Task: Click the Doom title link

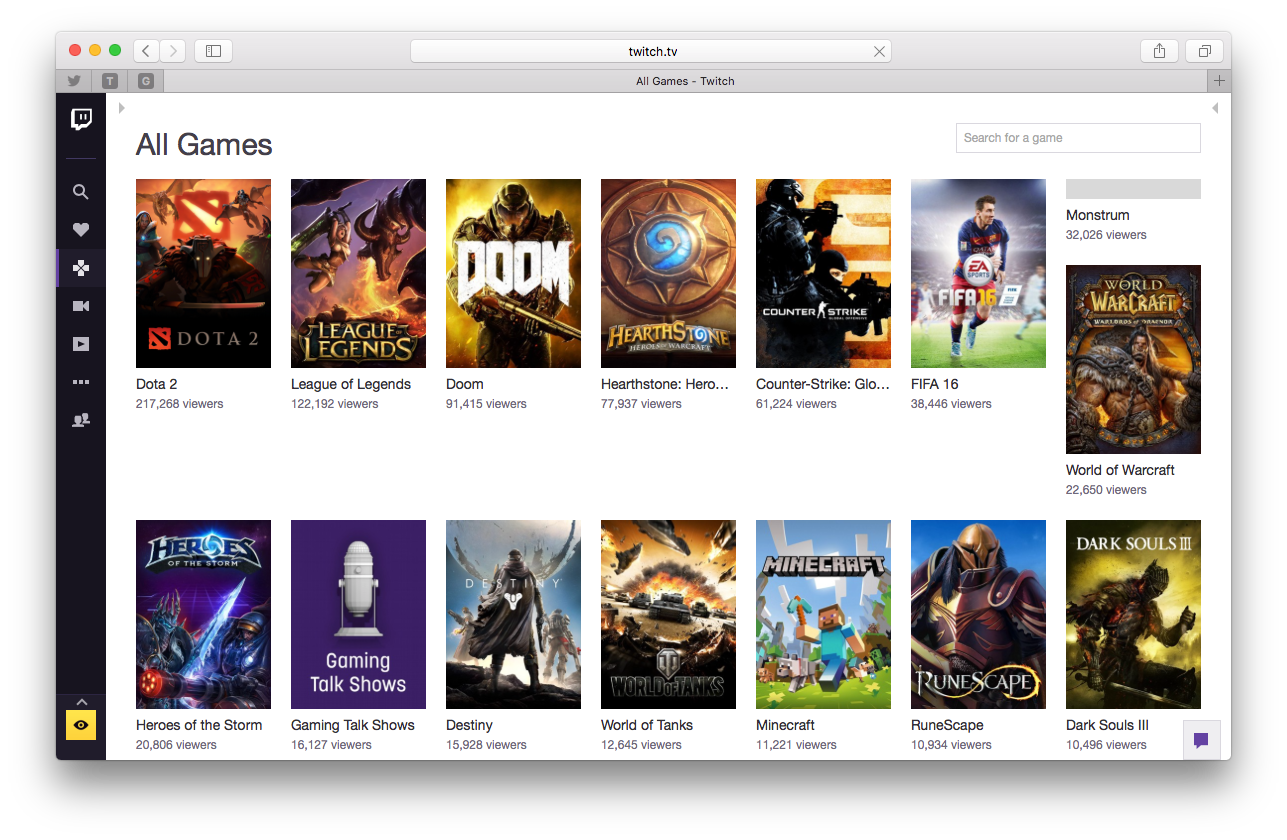Action: click(464, 384)
